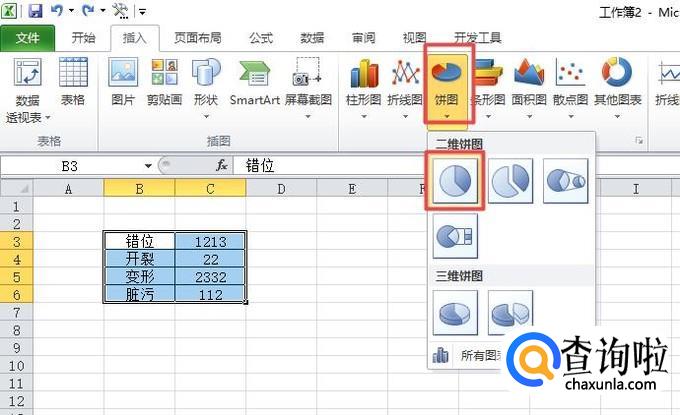Click cell with value 2332
The width and height of the screenshot is (680, 415).
coord(210,277)
